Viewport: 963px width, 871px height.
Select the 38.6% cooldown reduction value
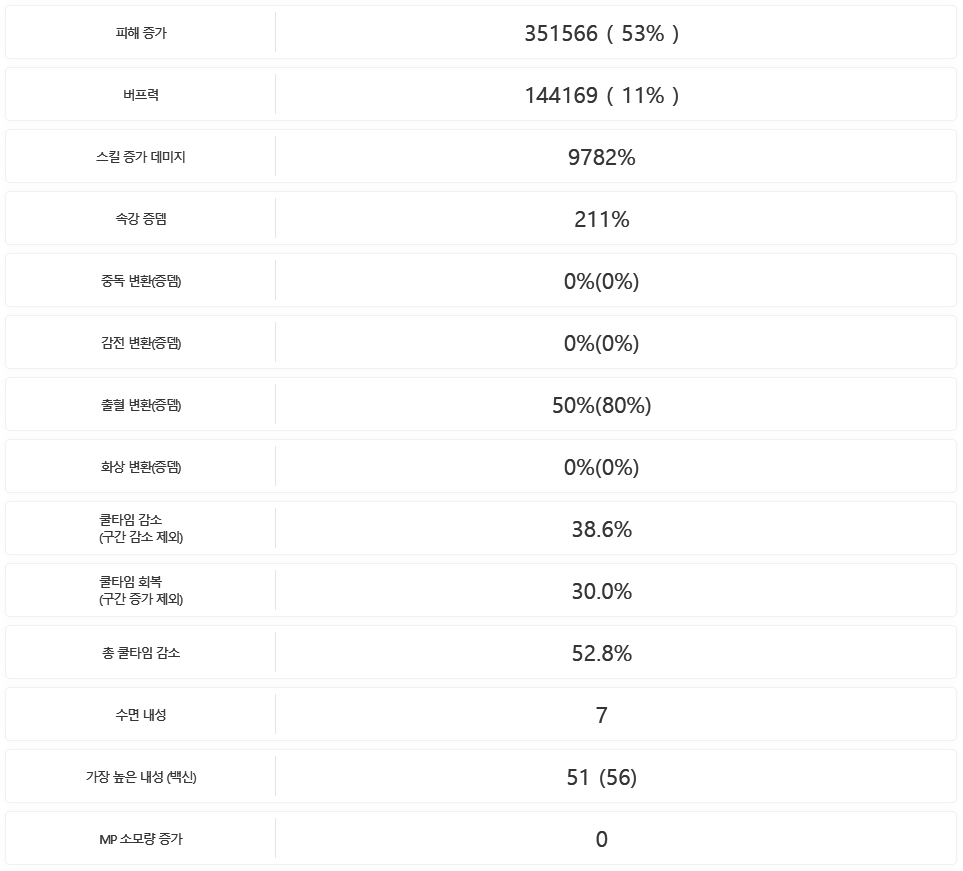click(x=601, y=529)
